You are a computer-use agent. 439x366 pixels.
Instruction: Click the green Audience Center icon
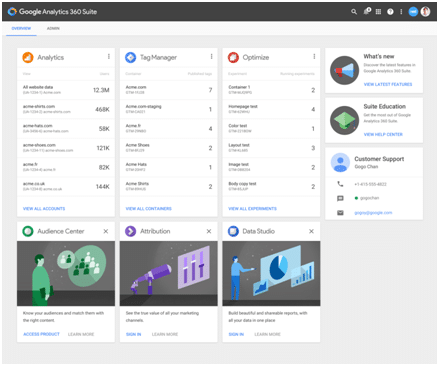point(28,231)
